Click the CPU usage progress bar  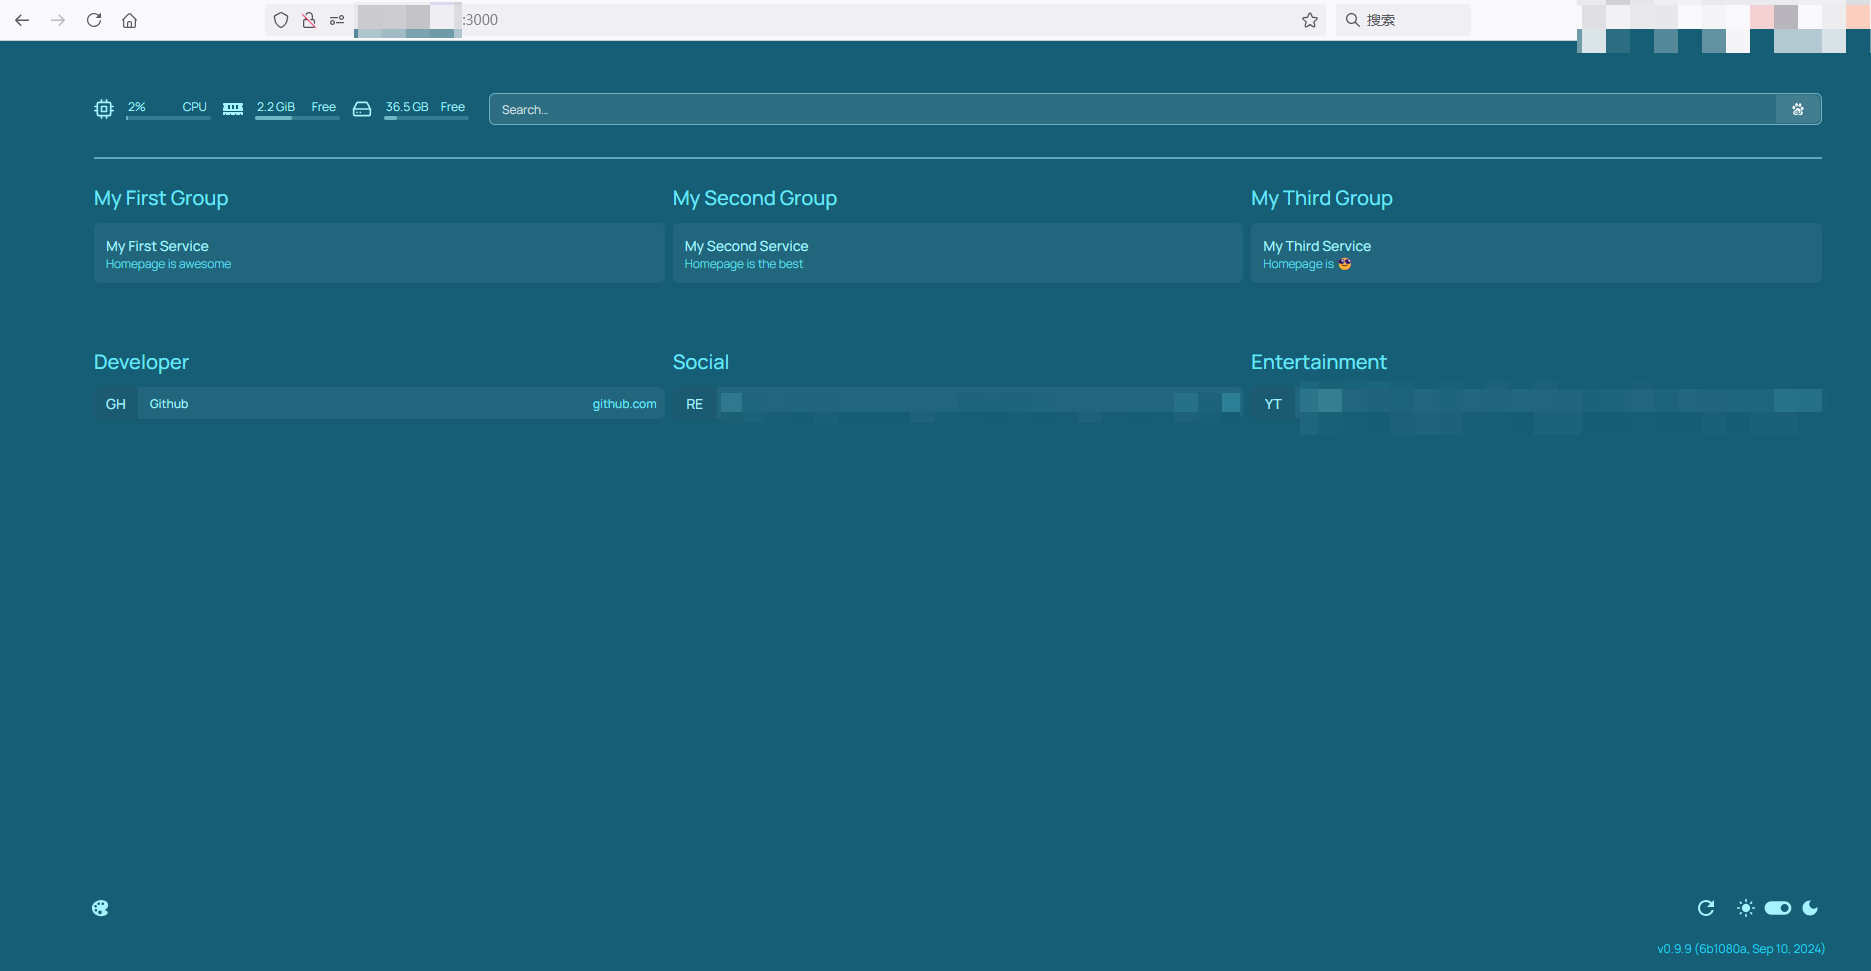(x=168, y=118)
